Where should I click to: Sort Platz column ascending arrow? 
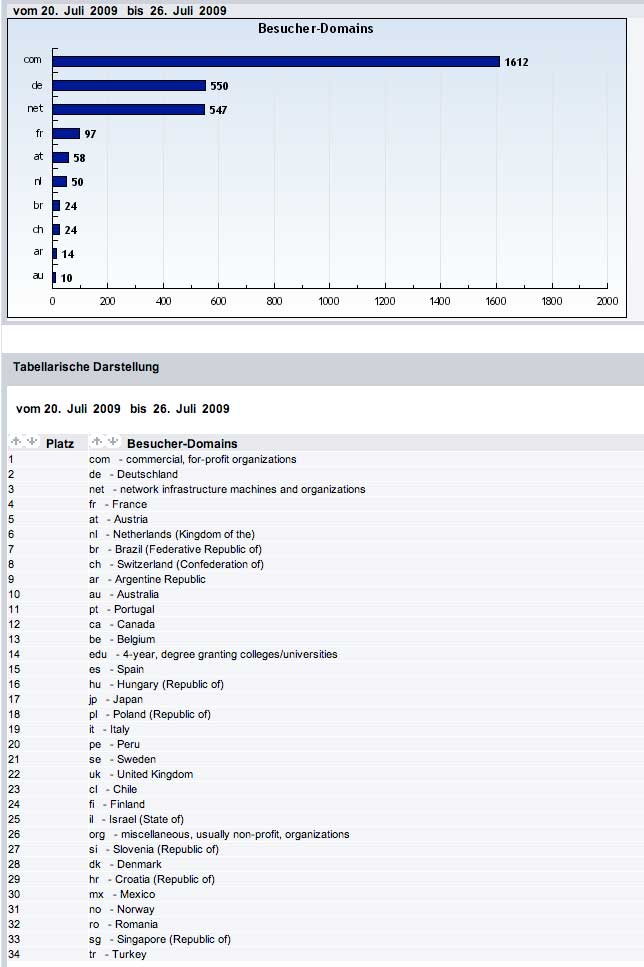pos(16,442)
